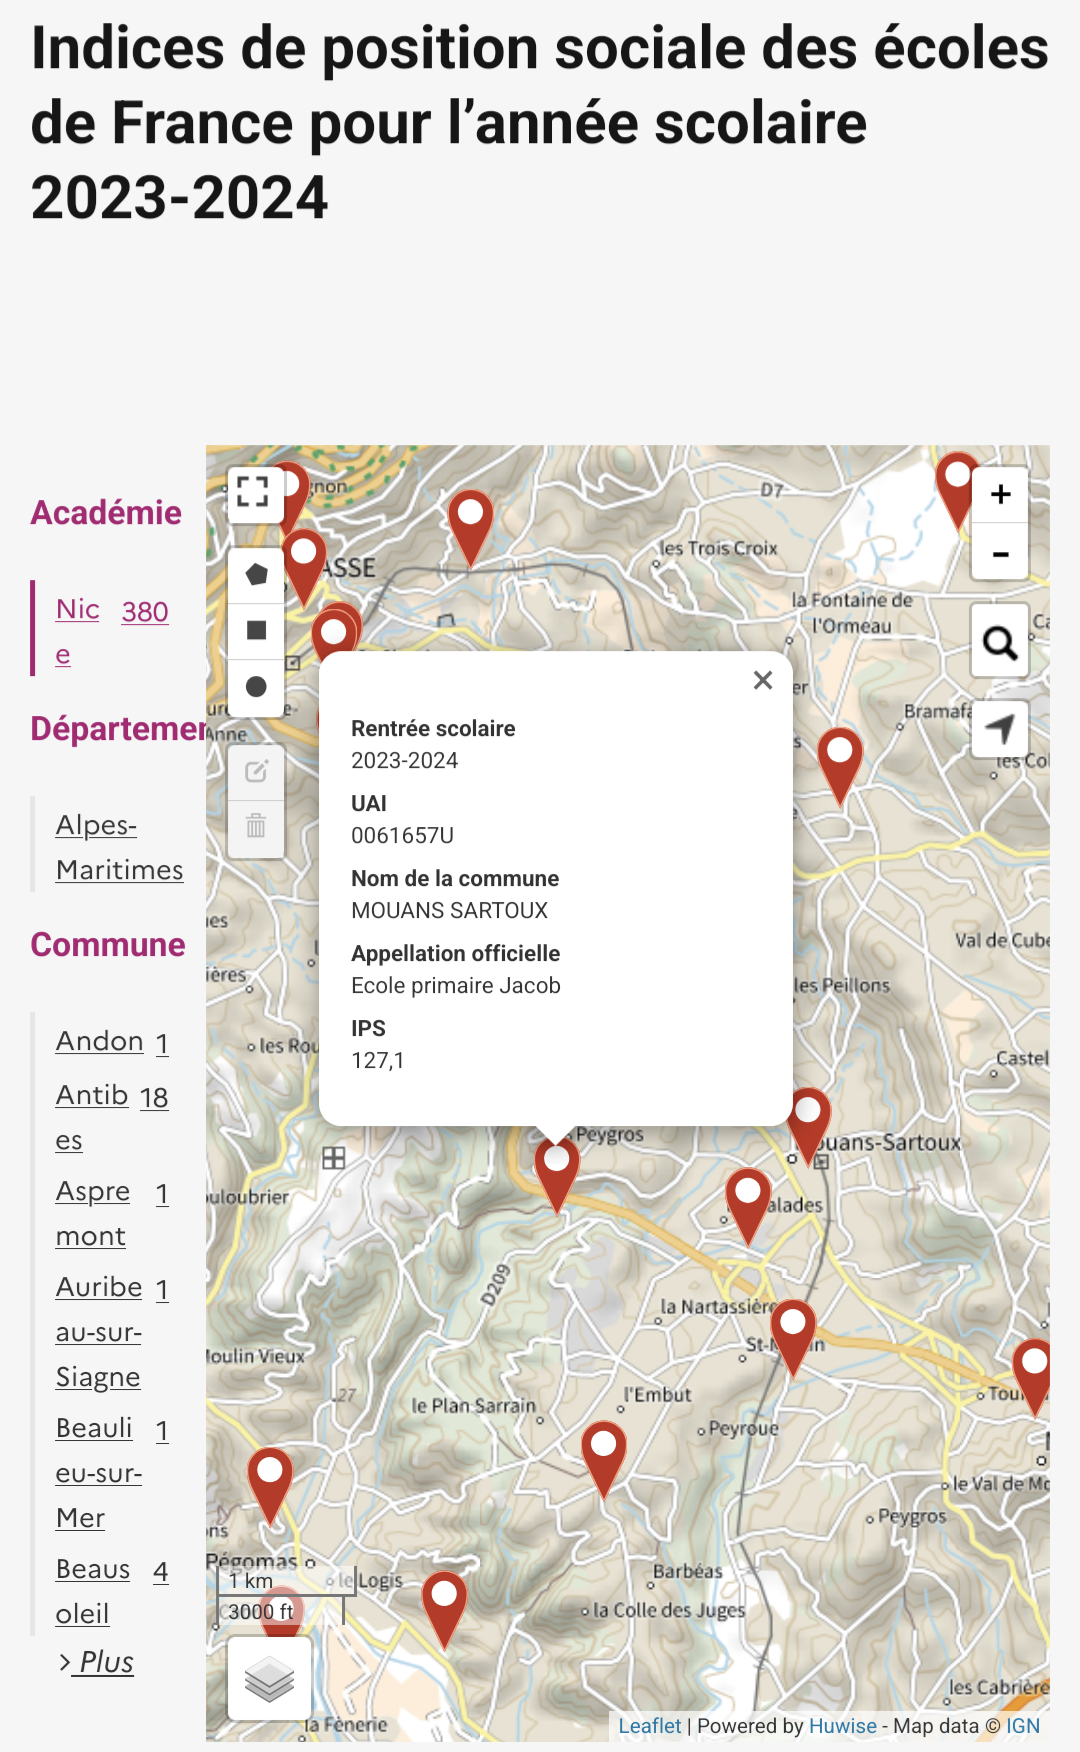Select the rectangle drawing tool
This screenshot has height=1752, width=1080.
point(256,630)
